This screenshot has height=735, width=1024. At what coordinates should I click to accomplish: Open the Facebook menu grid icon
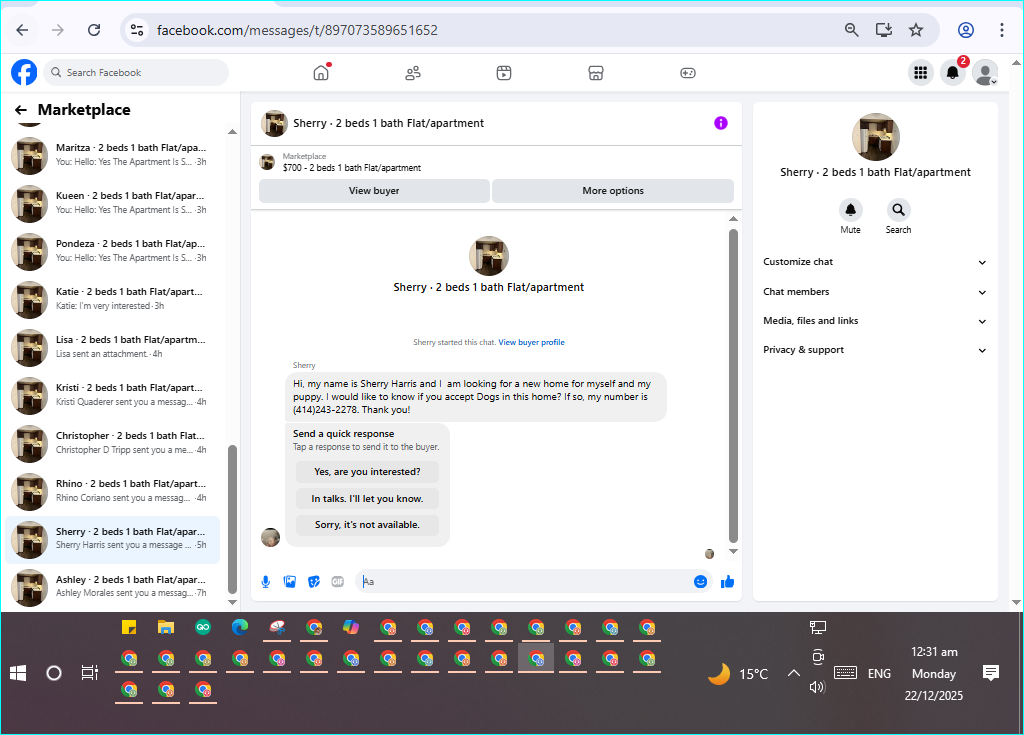tap(920, 73)
